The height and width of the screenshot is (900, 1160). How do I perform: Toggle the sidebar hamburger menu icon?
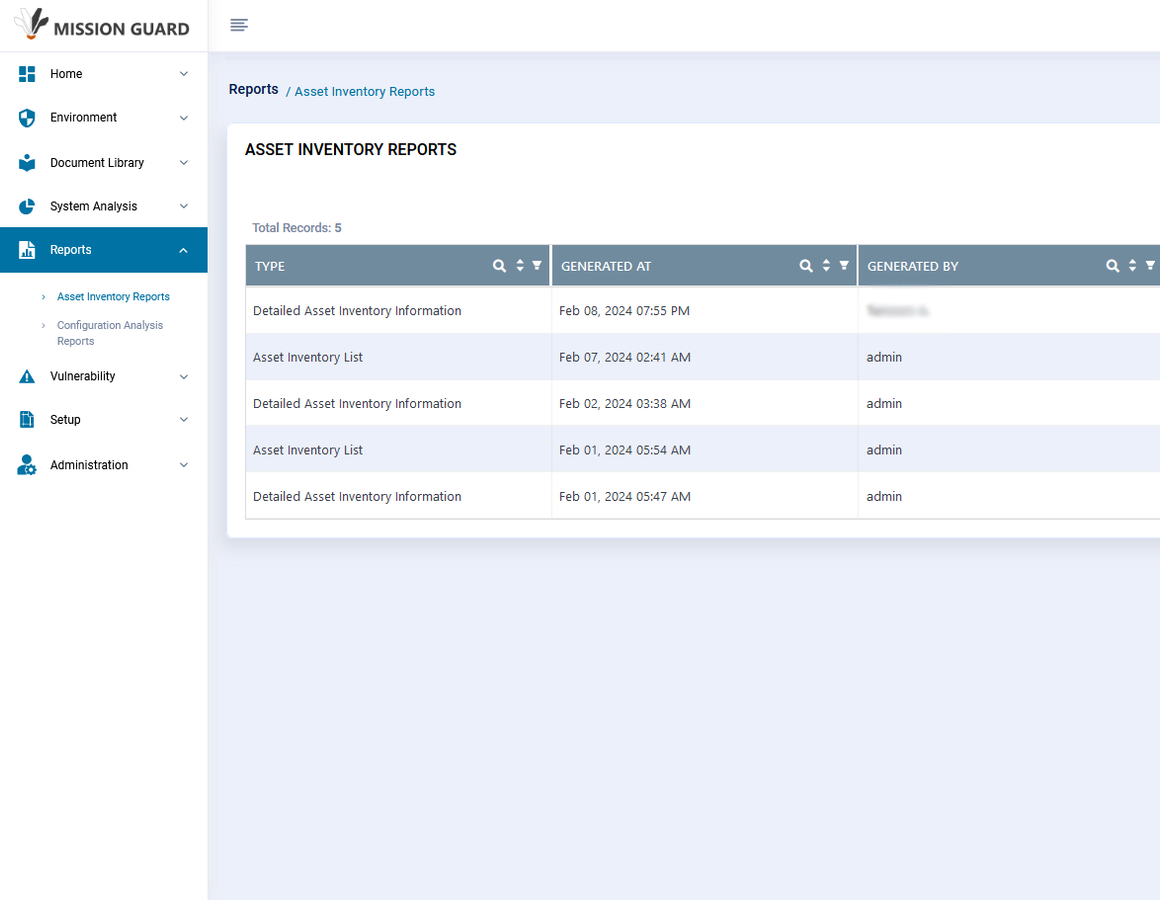click(x=239, y=25)
